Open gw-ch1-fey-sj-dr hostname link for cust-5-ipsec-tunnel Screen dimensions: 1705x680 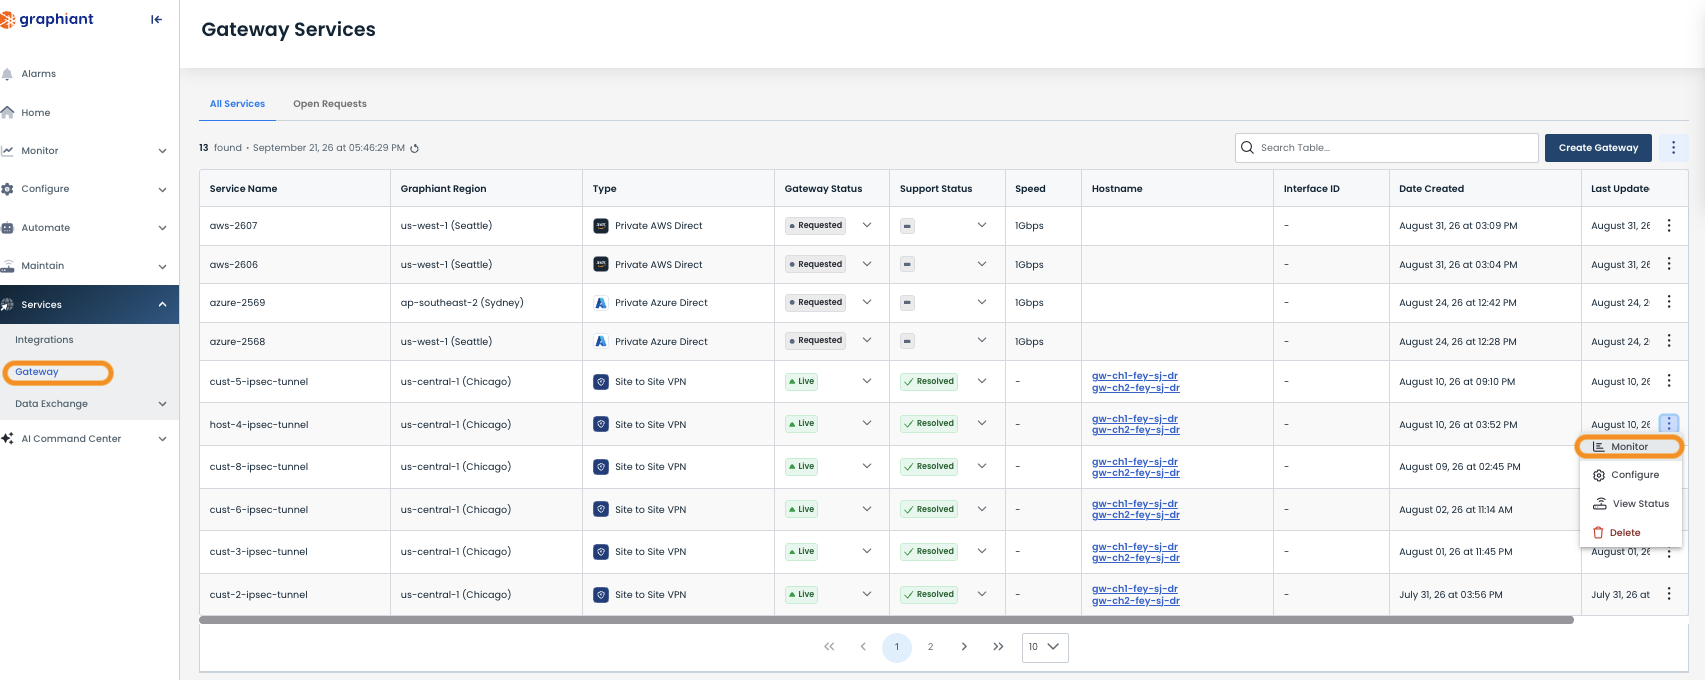tap(1135, 376)
